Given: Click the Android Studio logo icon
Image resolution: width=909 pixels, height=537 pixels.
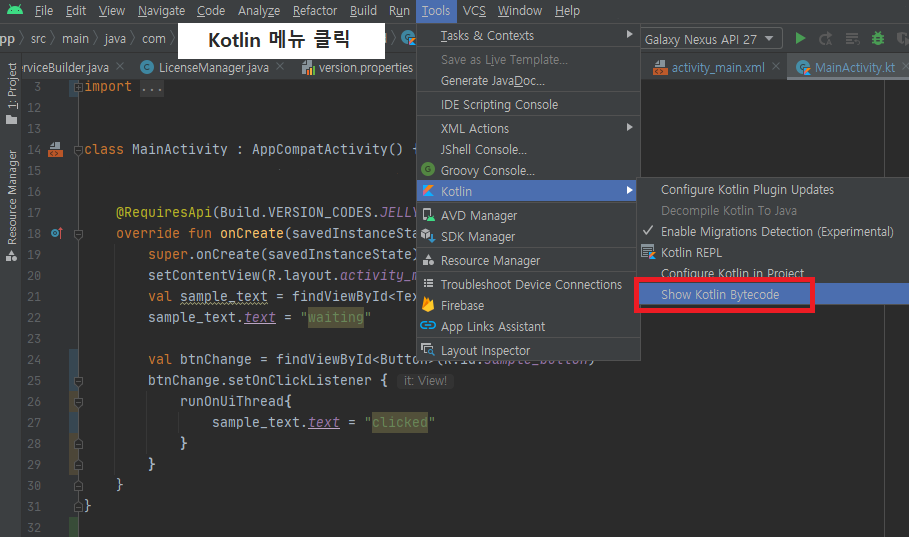Looking at the screenshot, I should 15,10.
